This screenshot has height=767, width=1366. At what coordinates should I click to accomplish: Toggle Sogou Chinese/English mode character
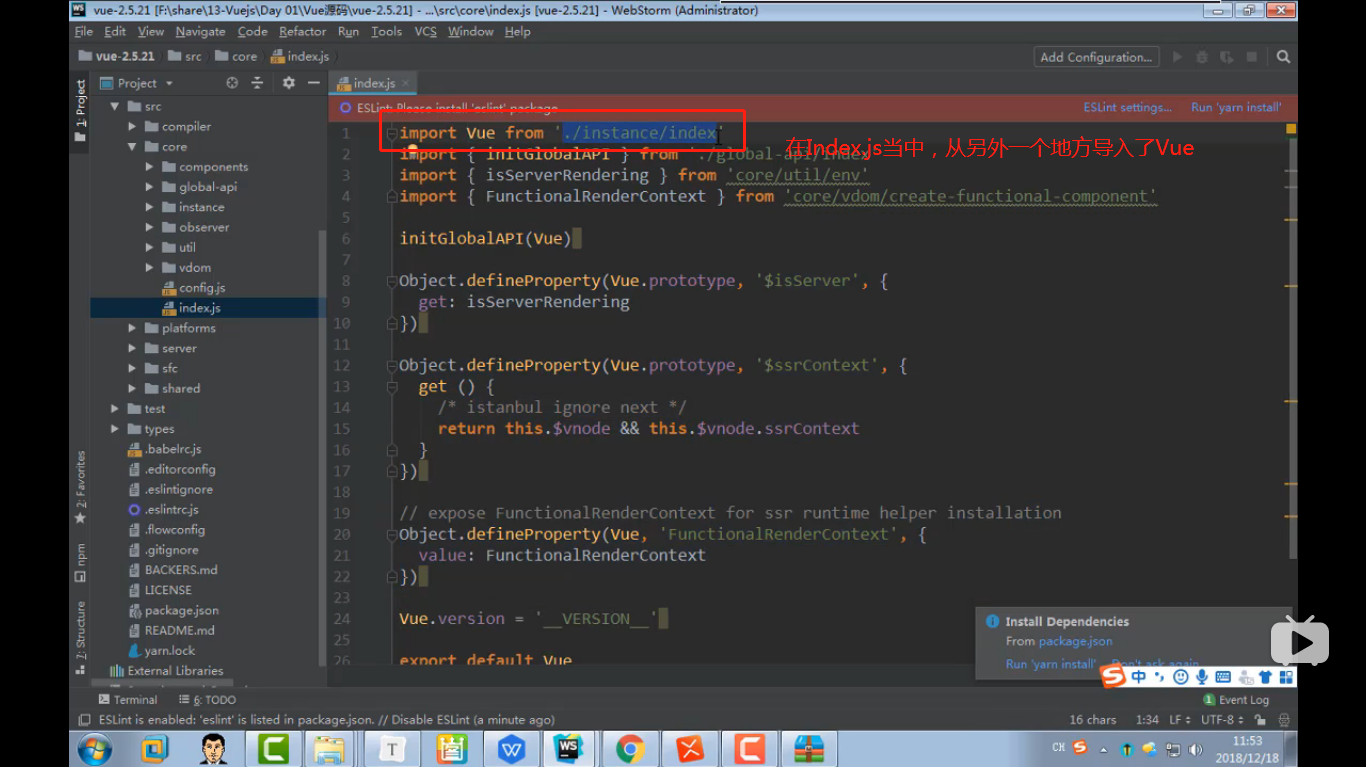tap(1139, 677)
